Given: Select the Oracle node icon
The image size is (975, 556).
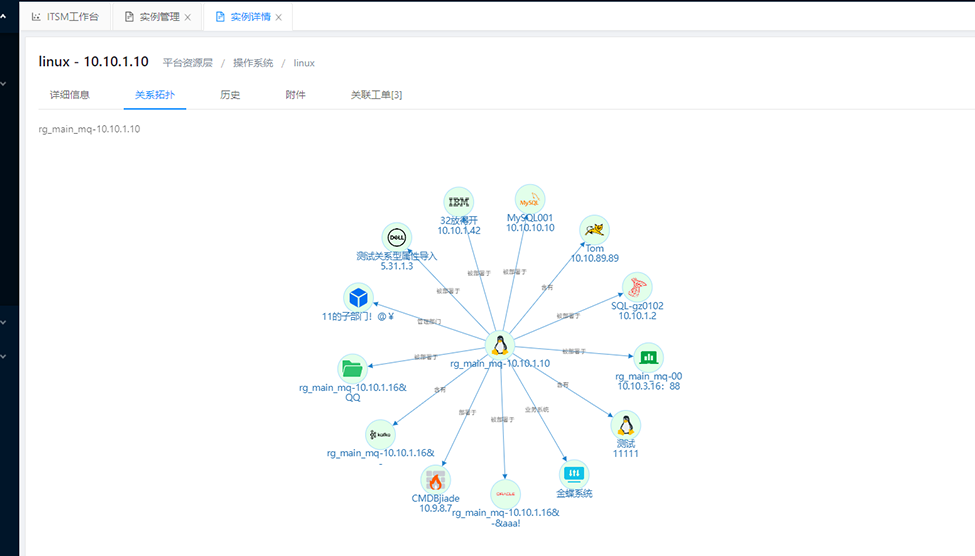Looking at the screenshot, I should [506, 494].
